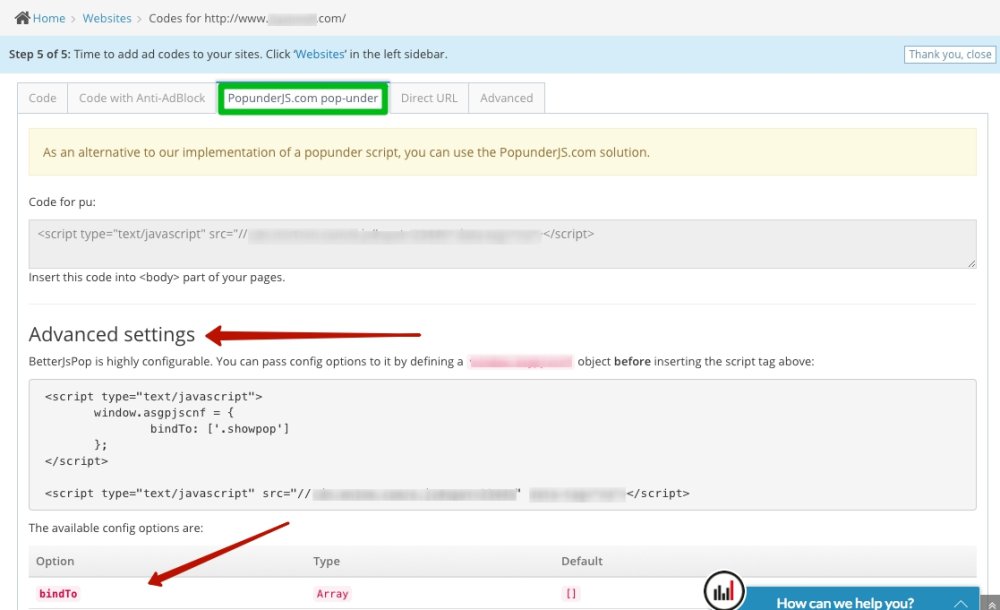
Task: Click the 'Type' column header
Action: 327,561
